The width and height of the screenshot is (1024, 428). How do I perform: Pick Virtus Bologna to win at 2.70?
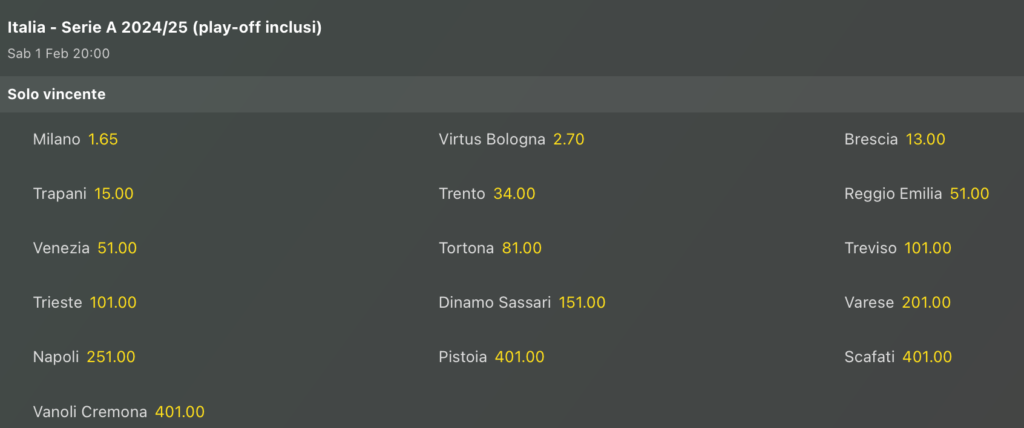[x=568, y=140]
